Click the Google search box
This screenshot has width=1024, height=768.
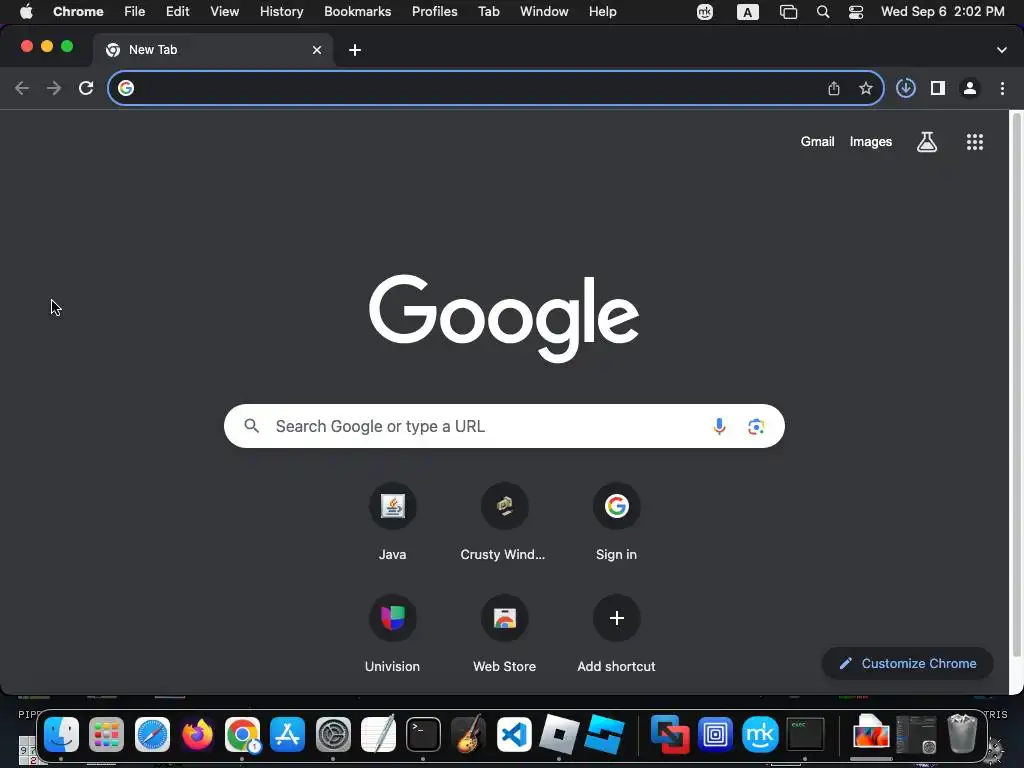pyautogui.click(x=504, y=426)
